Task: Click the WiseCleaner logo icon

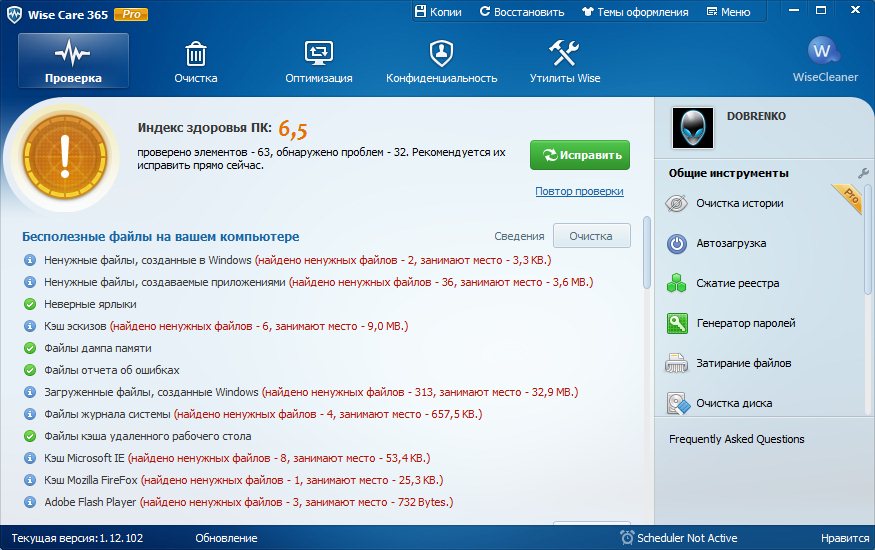Action: click(824, 52)
